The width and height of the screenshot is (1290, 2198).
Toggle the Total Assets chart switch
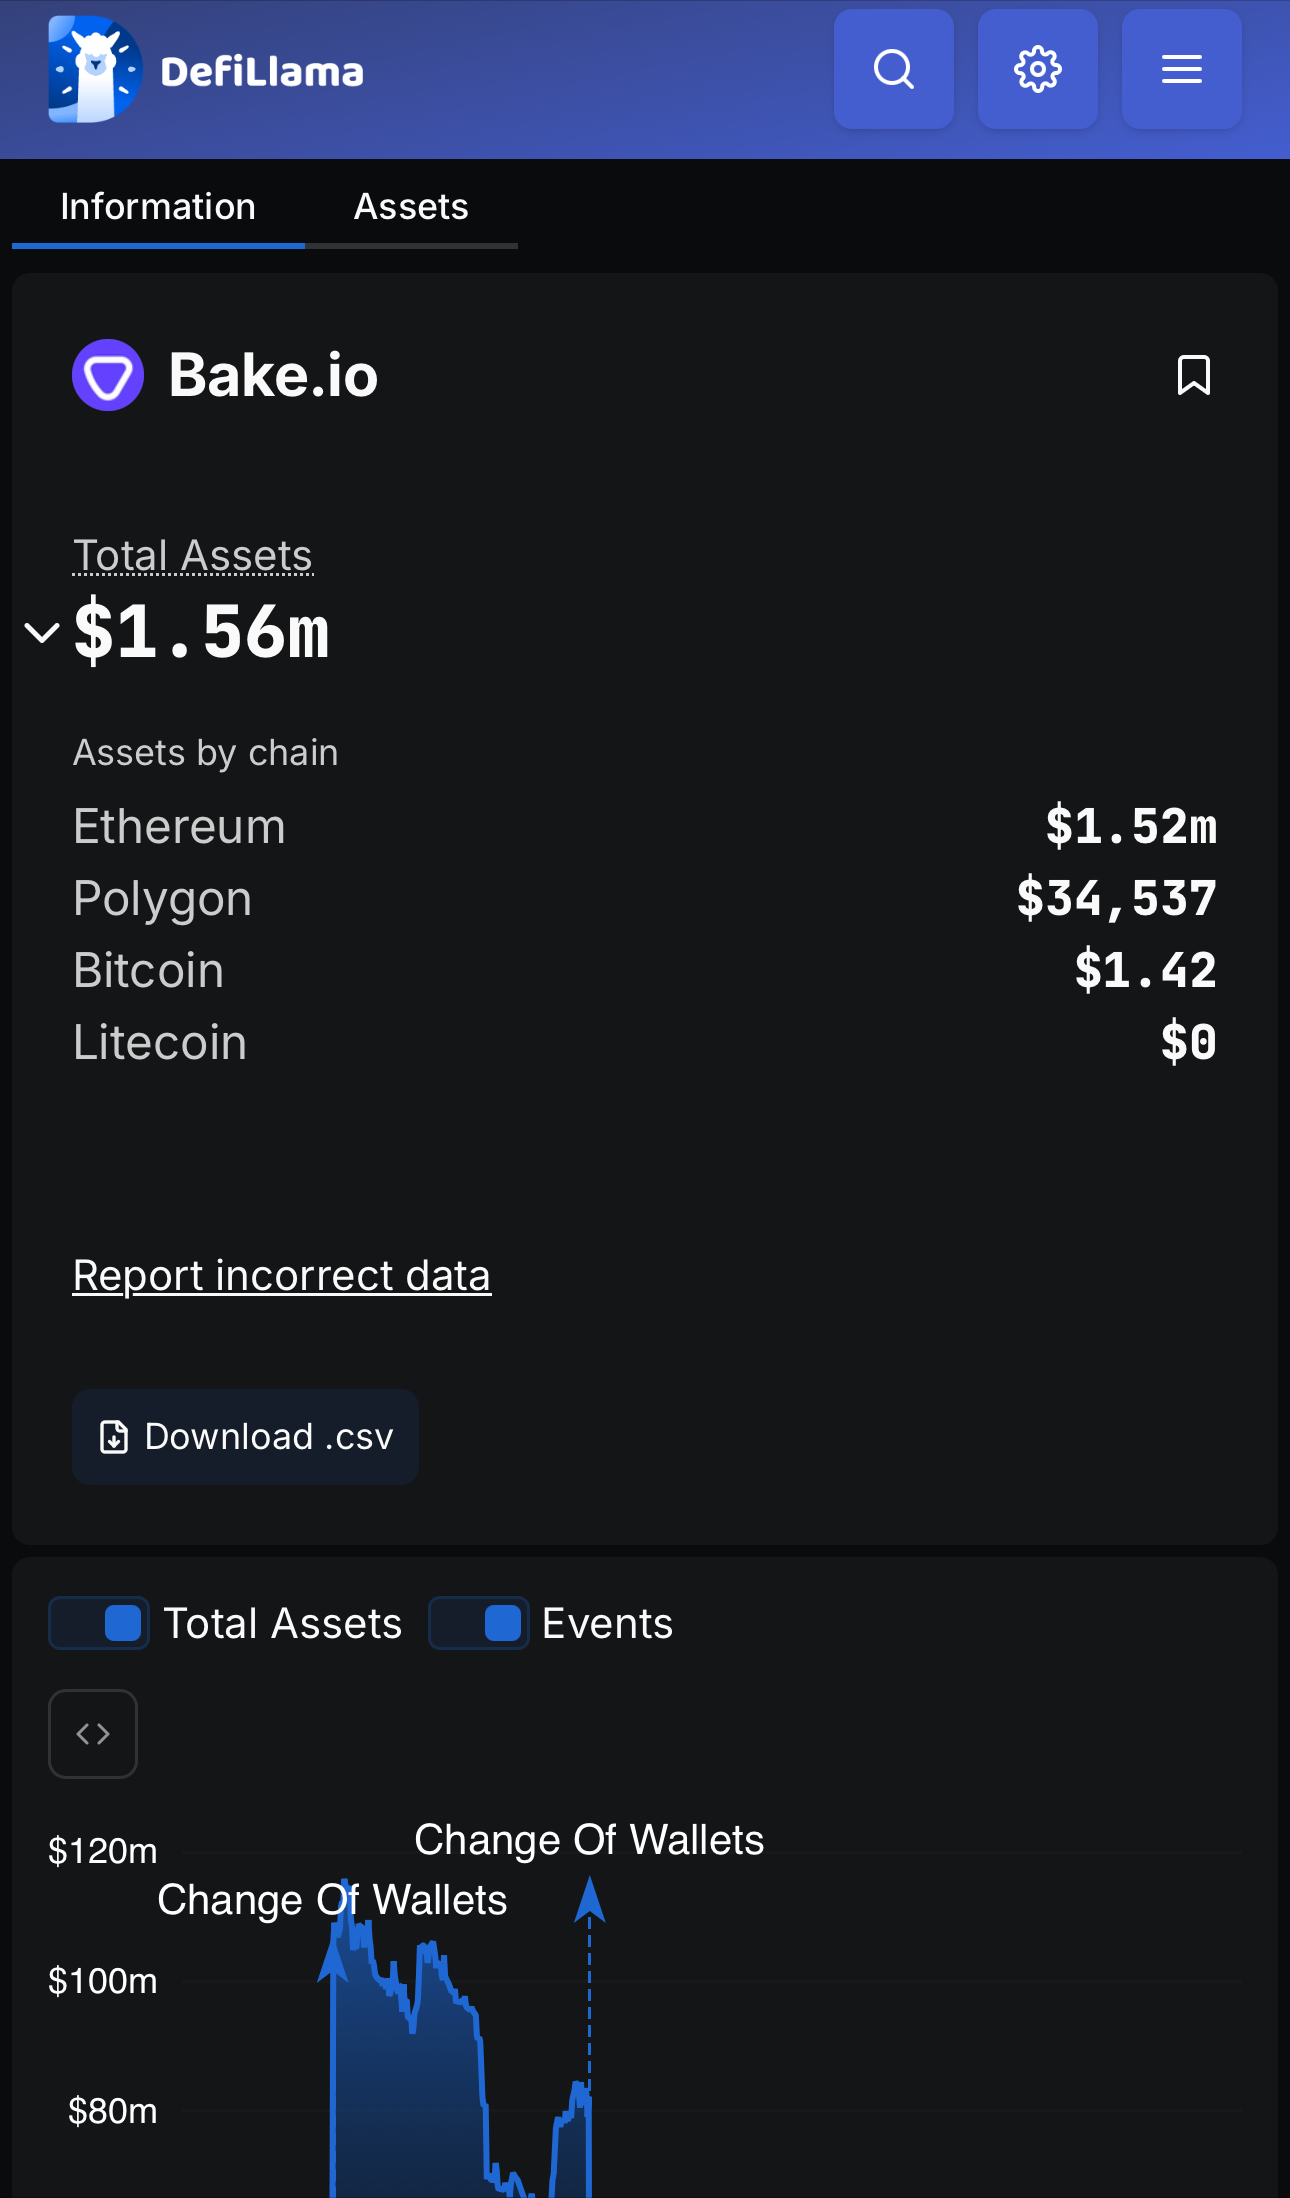click(99, 1623)
